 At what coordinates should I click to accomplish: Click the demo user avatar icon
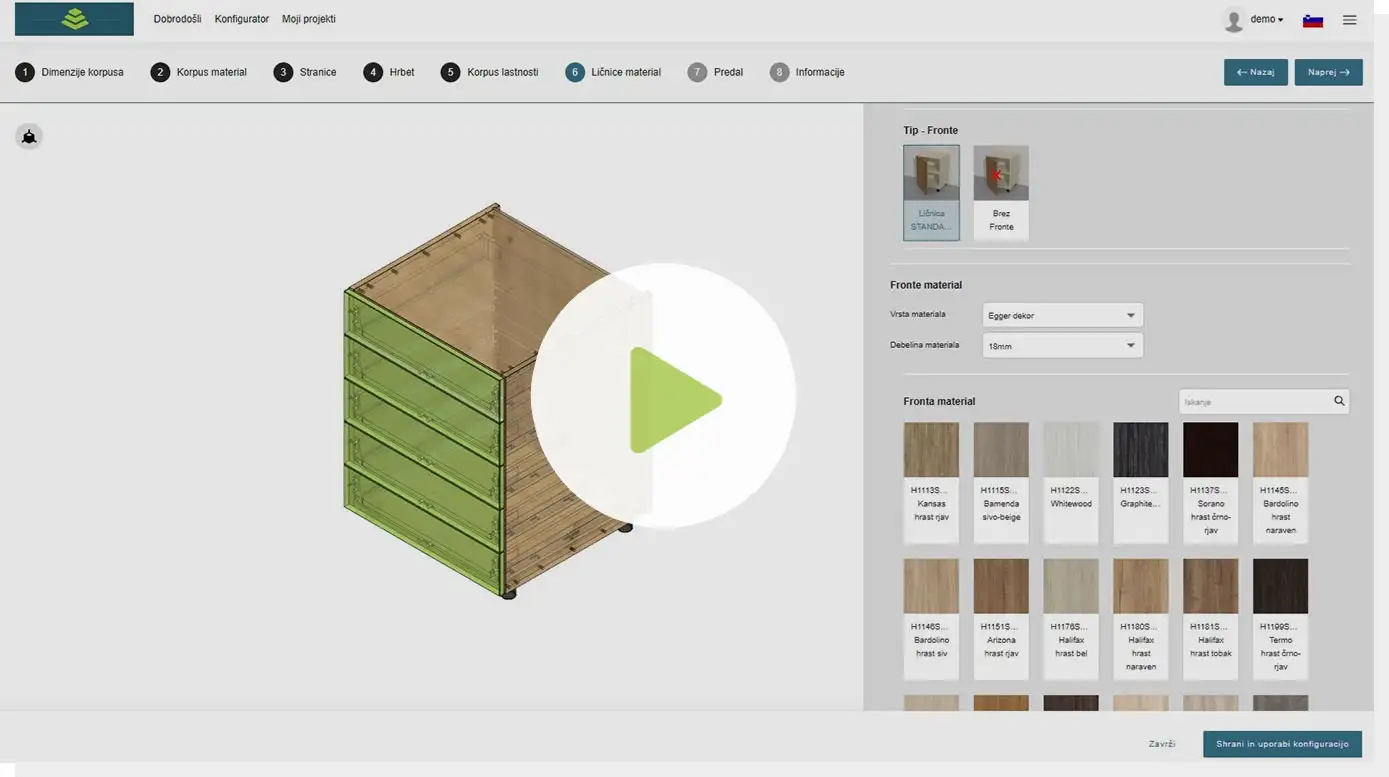1234,20
